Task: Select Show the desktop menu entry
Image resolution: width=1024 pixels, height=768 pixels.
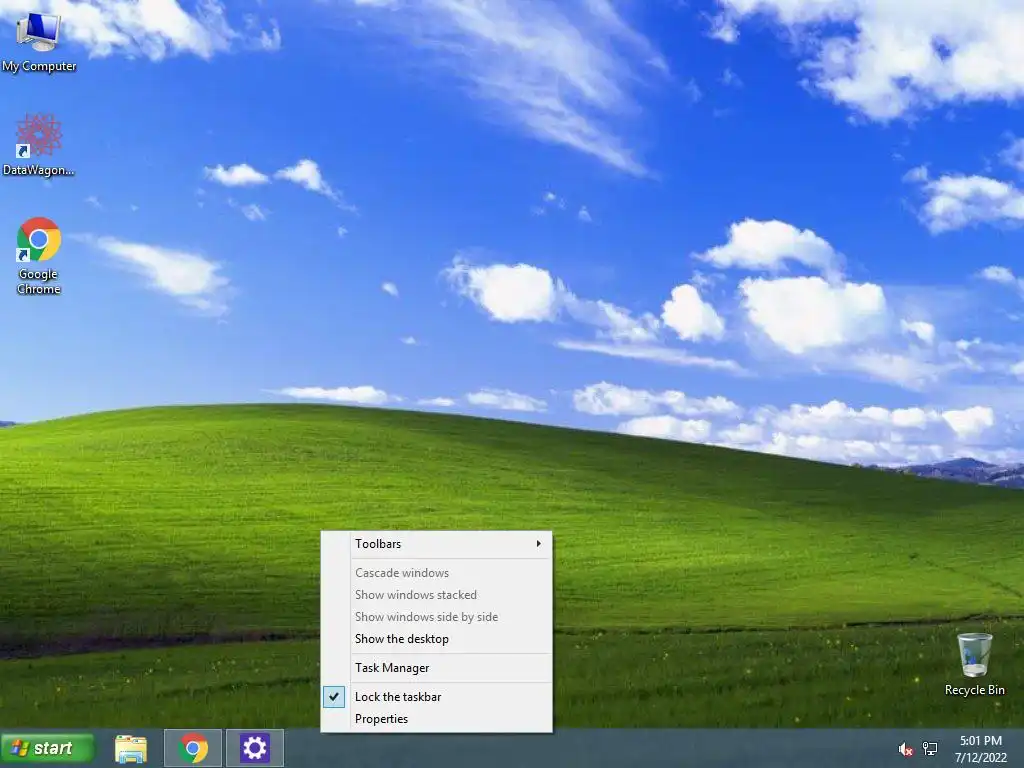Action: [x=436, y=639]
